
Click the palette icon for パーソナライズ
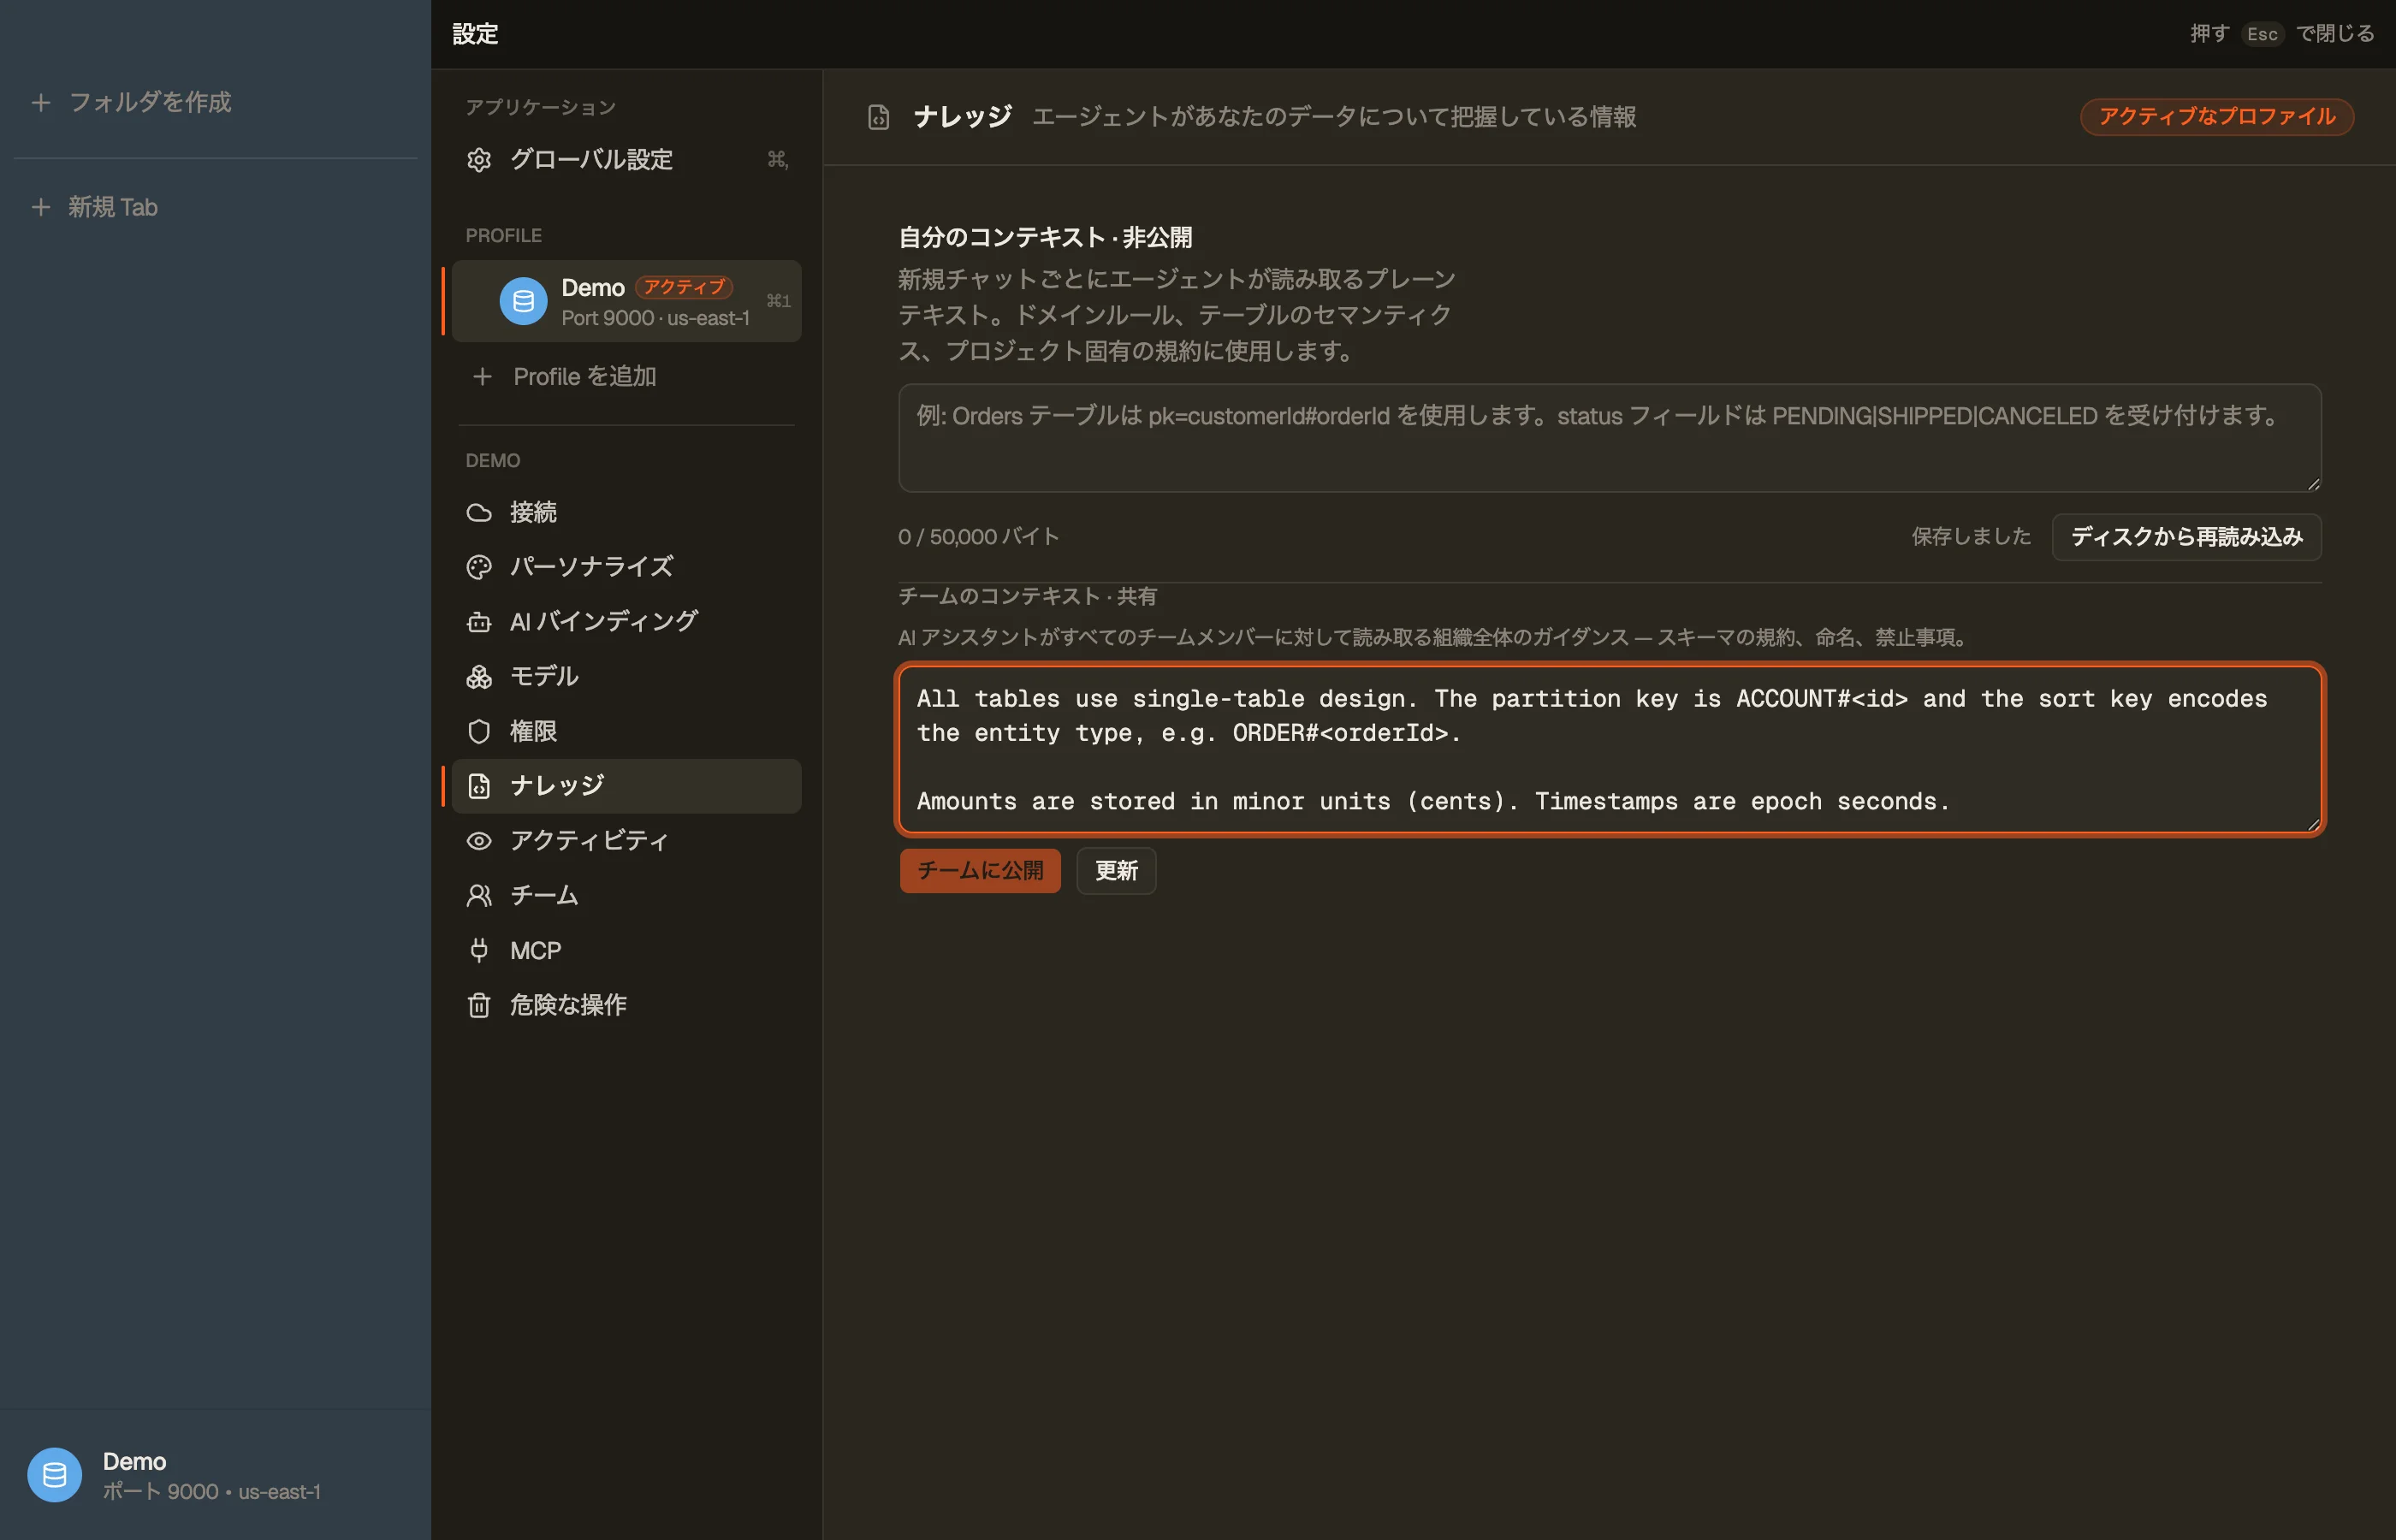(x=479, y=567)
